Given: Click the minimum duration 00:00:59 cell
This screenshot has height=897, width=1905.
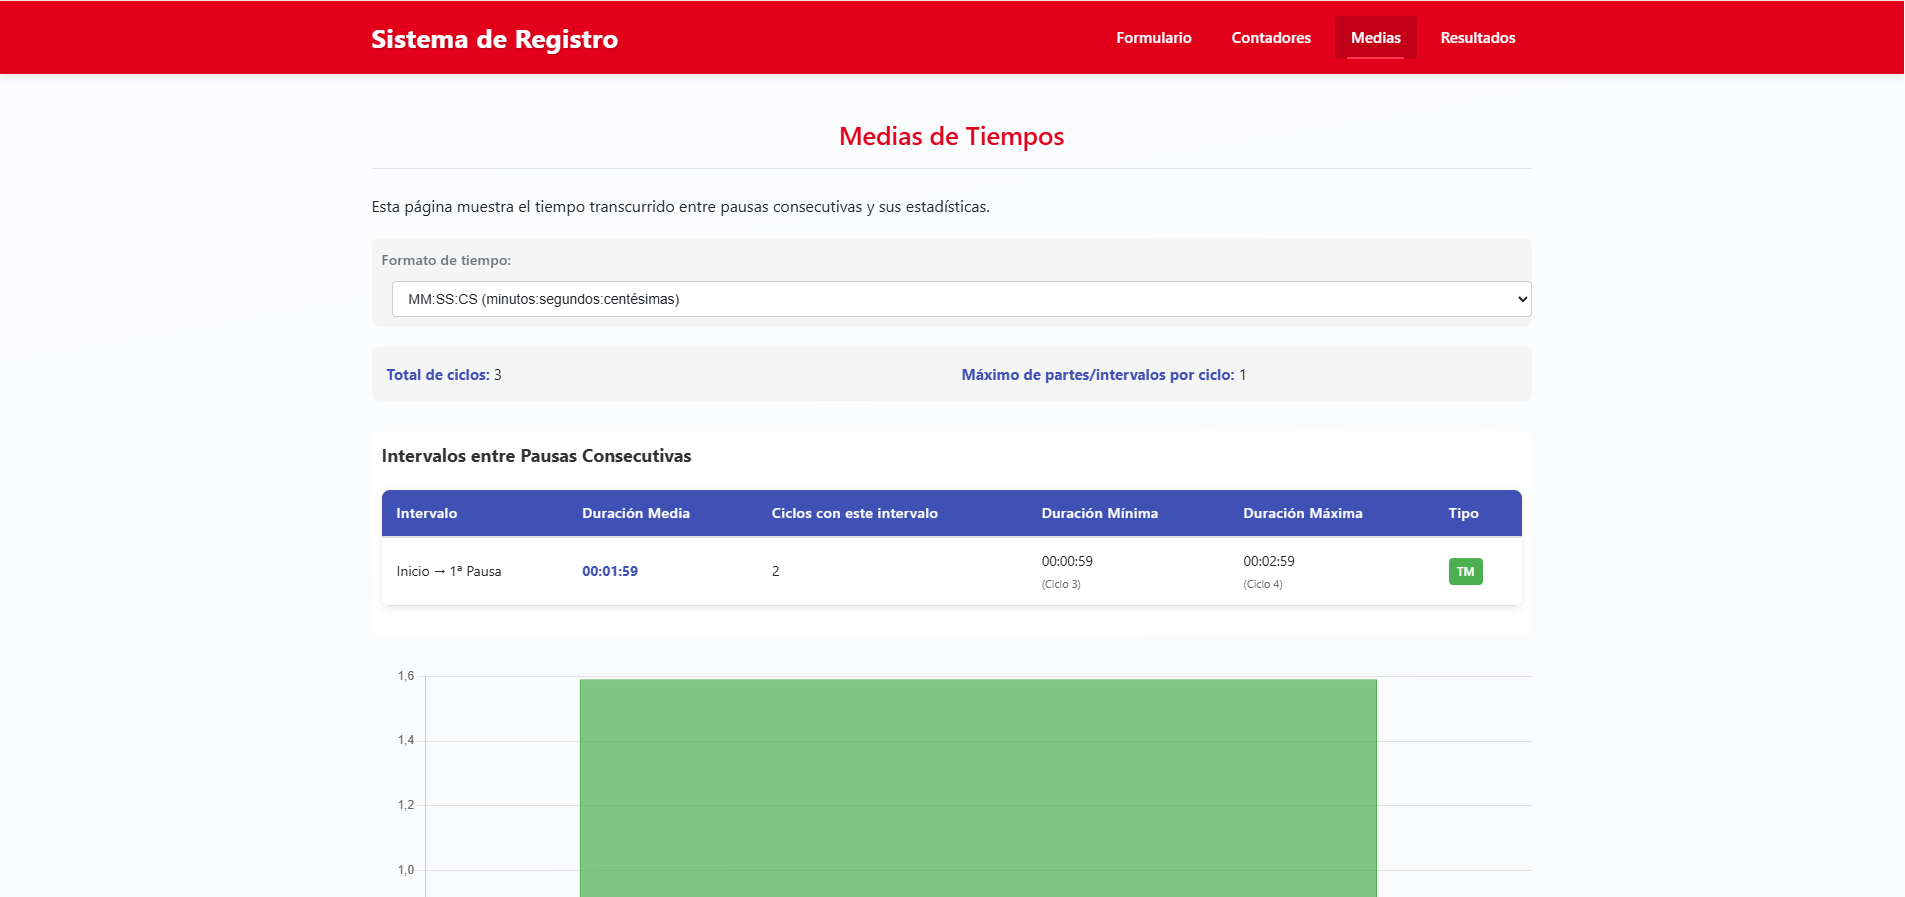Looking at the screenshot, I should (x=1067, y=562).
